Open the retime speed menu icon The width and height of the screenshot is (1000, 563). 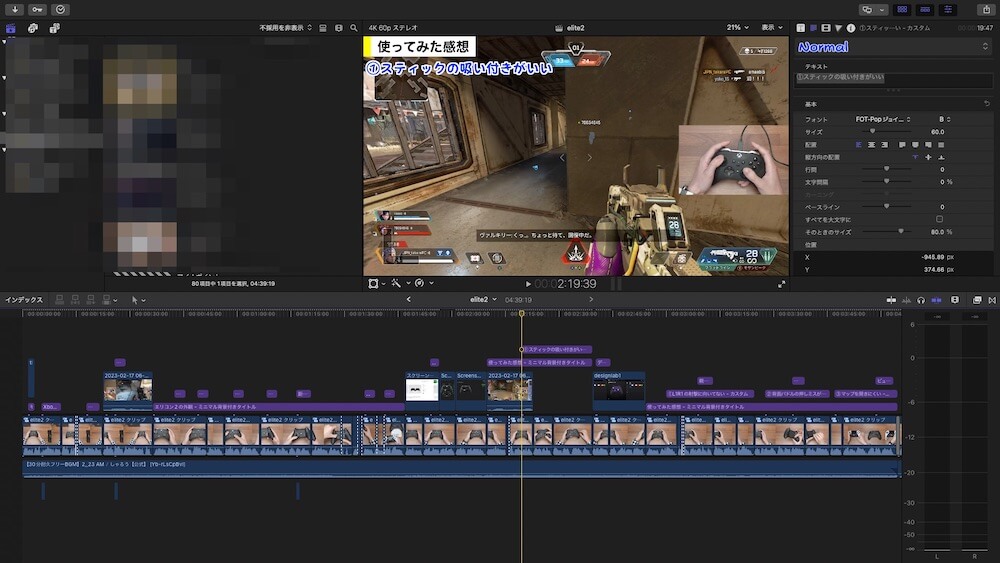point(423,284)
